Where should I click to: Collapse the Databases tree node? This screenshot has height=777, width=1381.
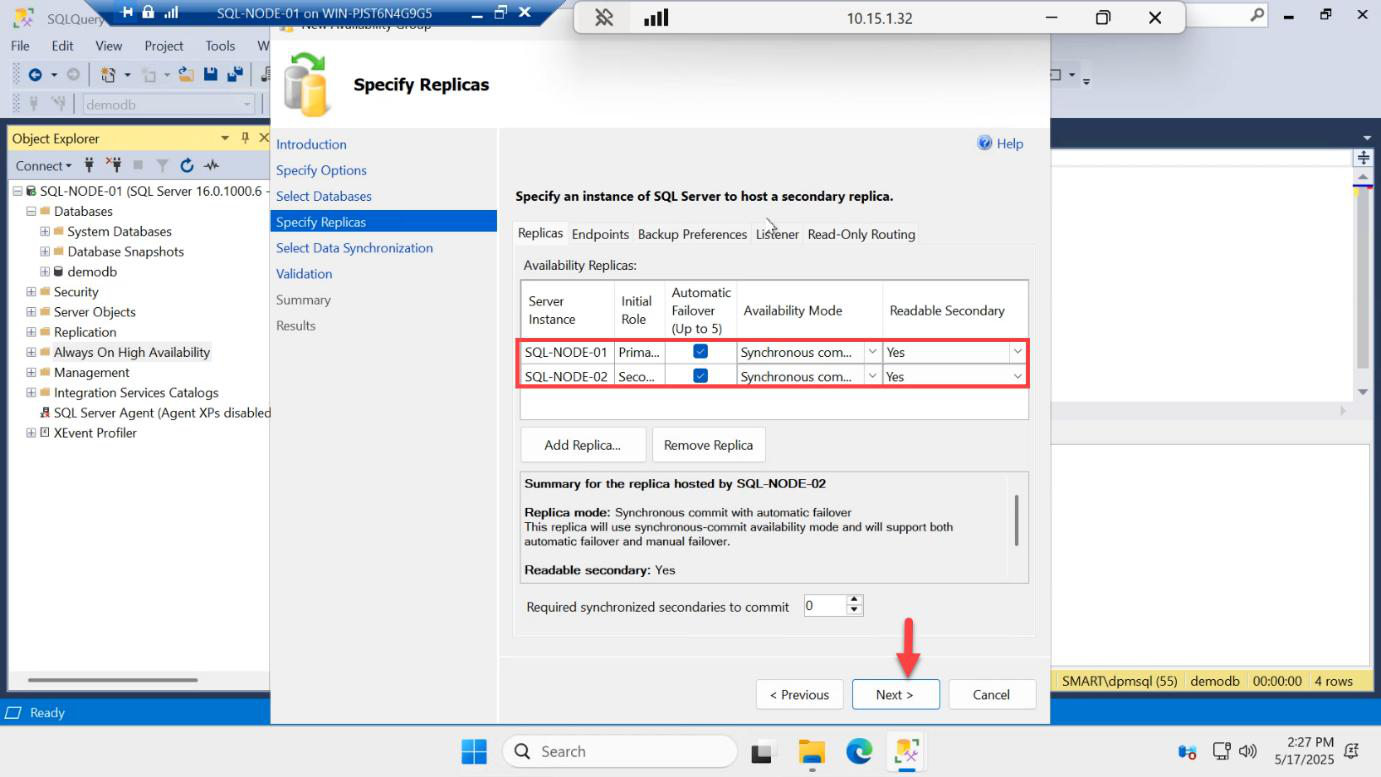[x=31, y=211]
